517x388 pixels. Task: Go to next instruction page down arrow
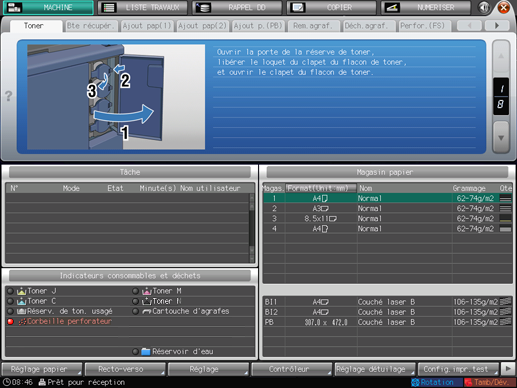[x=501, y=137]
